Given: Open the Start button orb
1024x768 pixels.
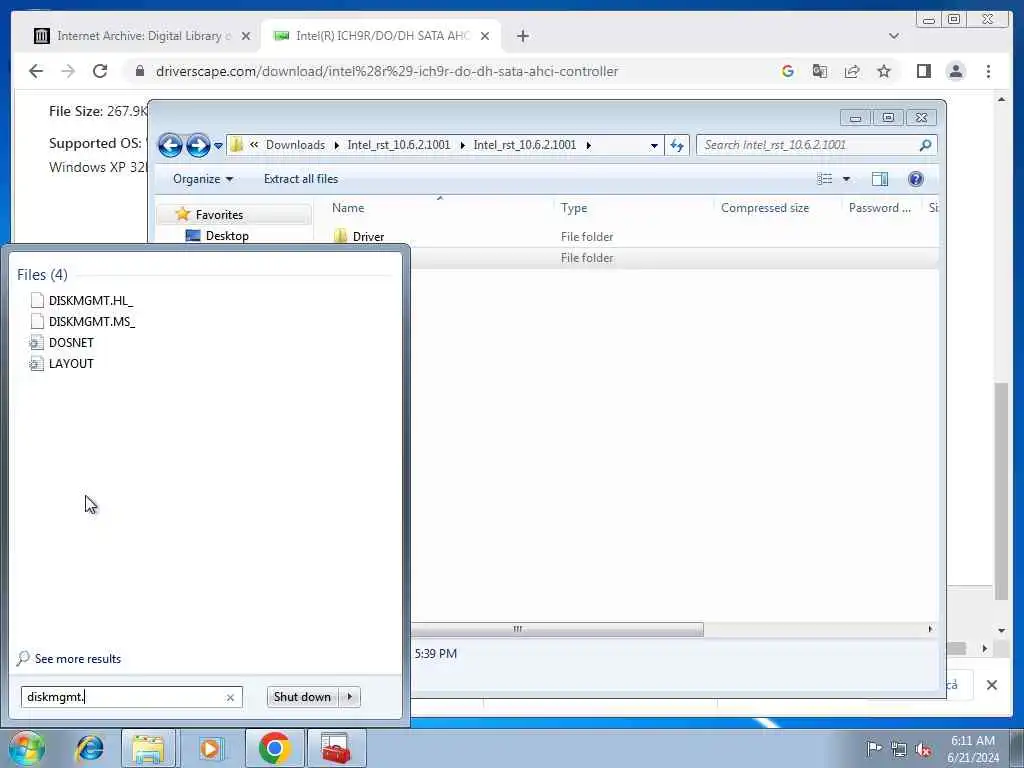Looking at the screenshot, I should coord(26,748).
